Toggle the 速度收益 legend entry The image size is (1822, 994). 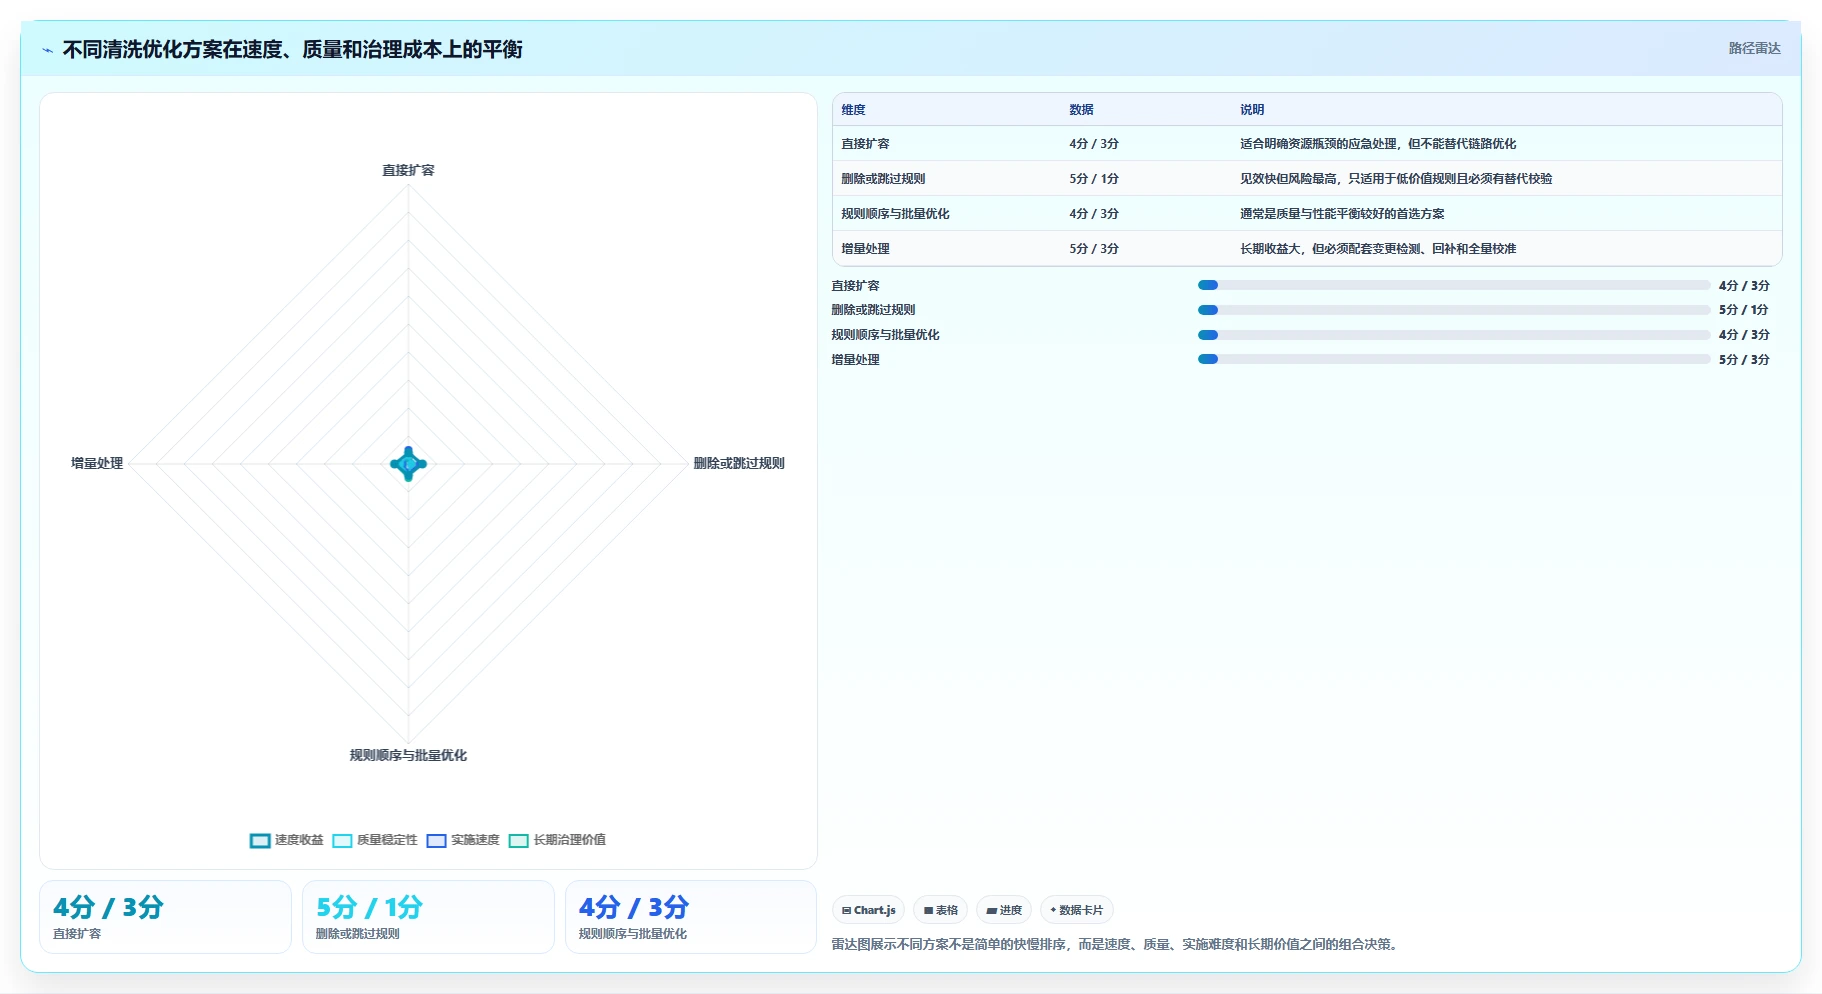[286, 840]
